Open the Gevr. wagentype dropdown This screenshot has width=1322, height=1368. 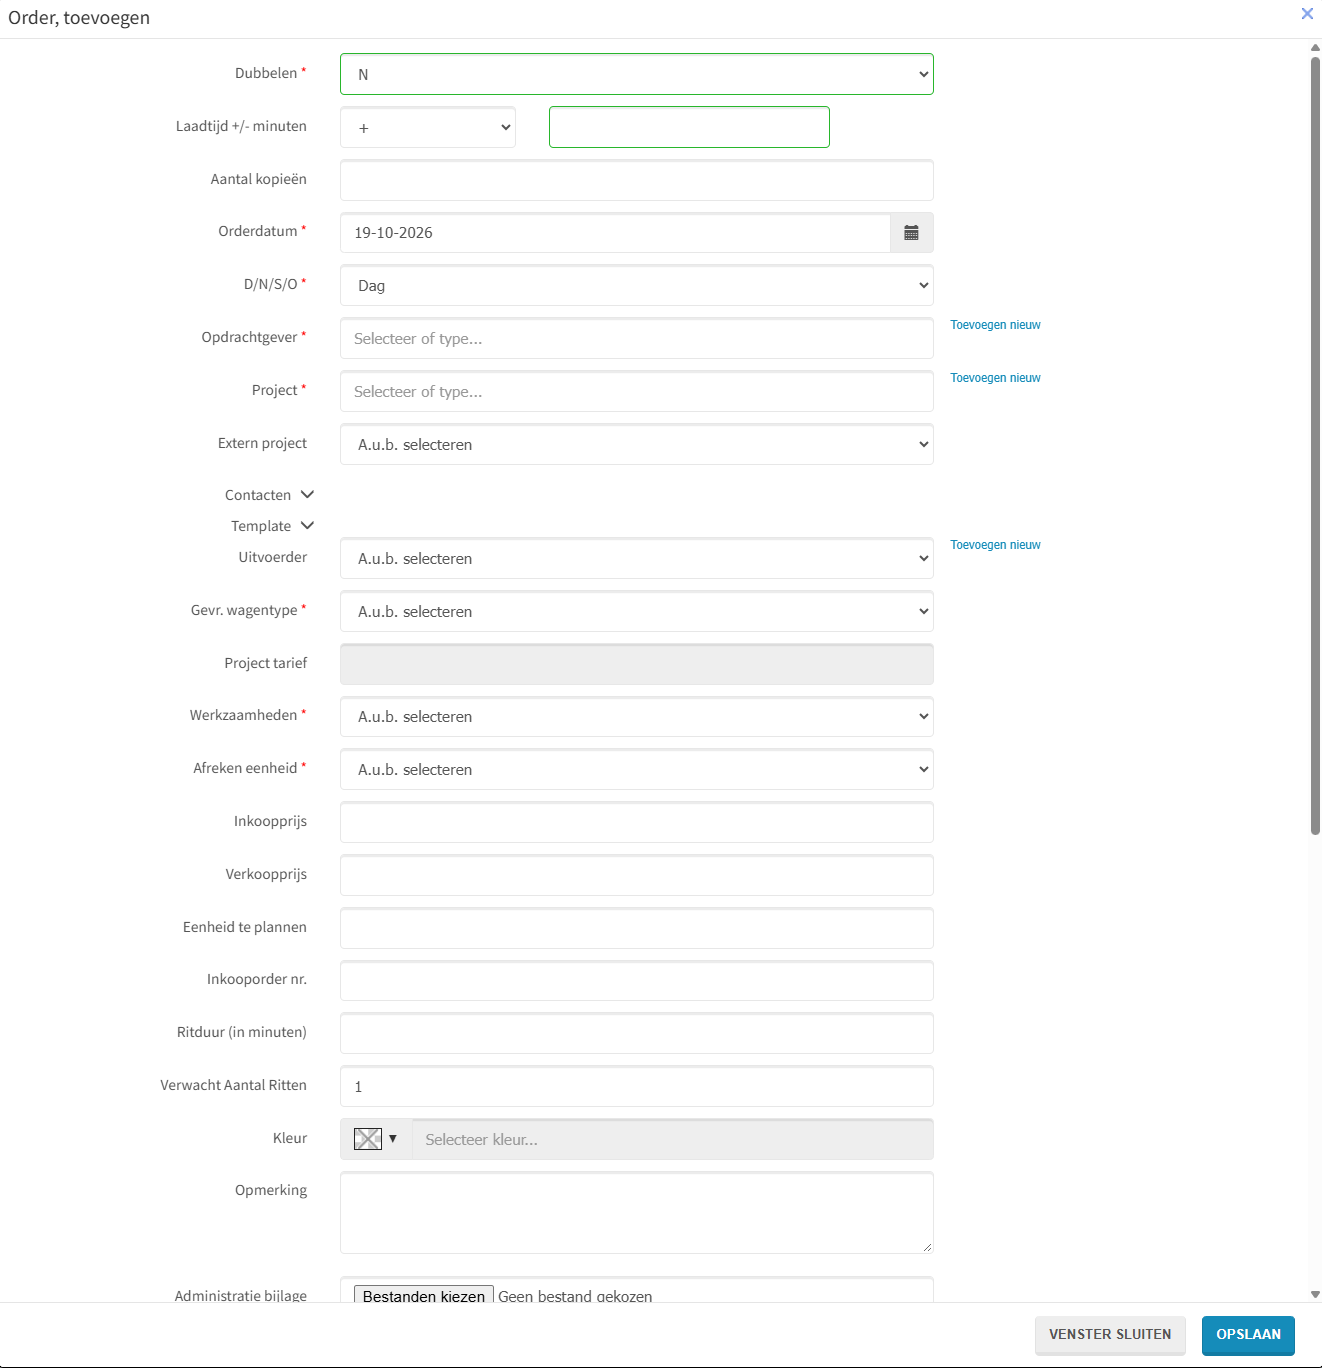[x=637, y=612]
